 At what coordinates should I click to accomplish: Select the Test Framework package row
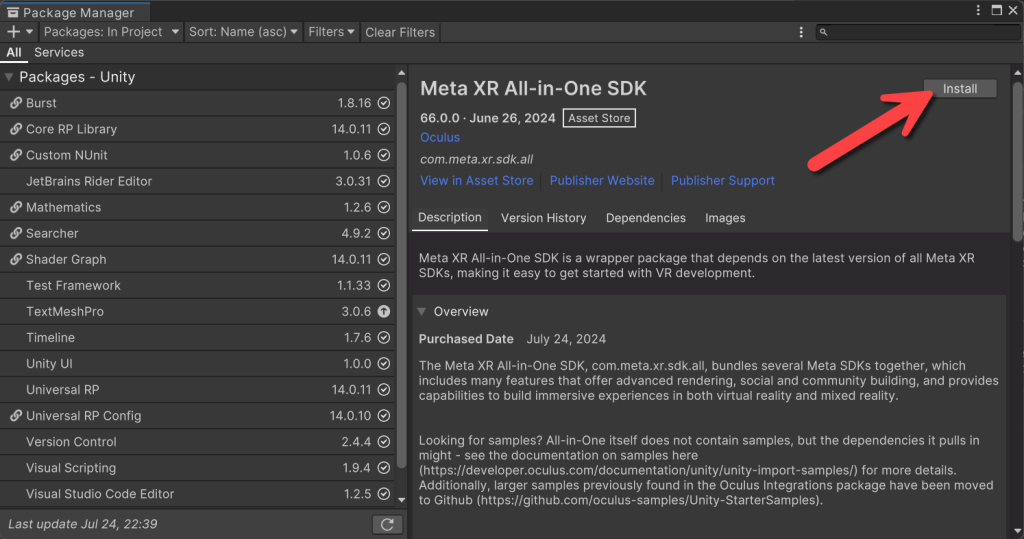(197, 286)
